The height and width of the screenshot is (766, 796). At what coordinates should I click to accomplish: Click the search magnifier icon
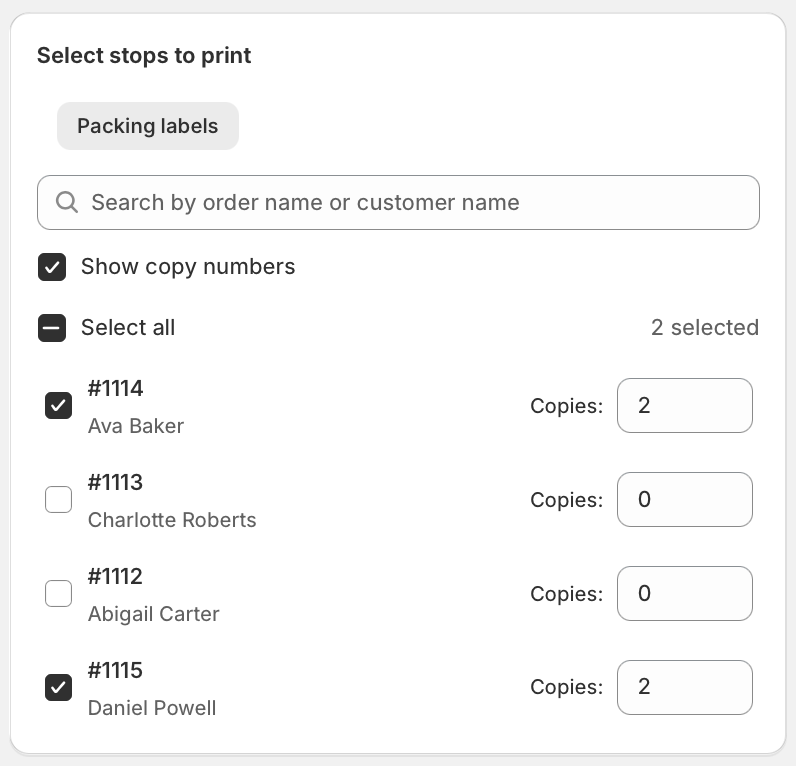[x=67, y=203]
